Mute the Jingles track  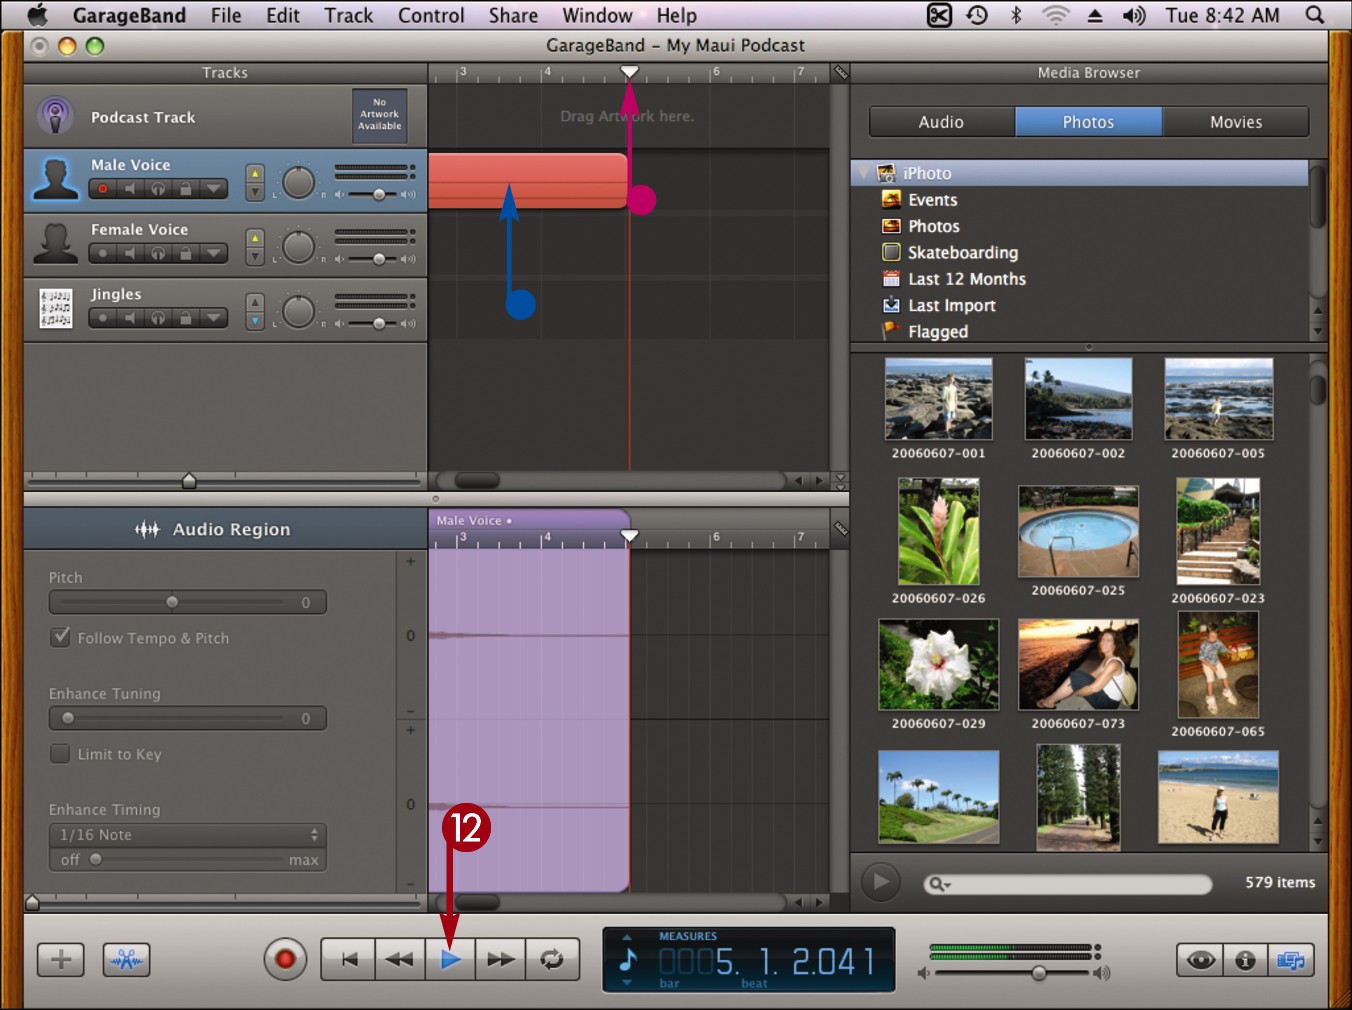tap(129, 319)
